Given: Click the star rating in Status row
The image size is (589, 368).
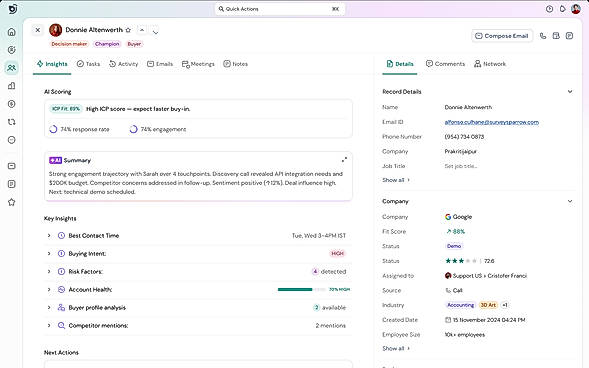Looking at the screenshot, I should 461,261.
